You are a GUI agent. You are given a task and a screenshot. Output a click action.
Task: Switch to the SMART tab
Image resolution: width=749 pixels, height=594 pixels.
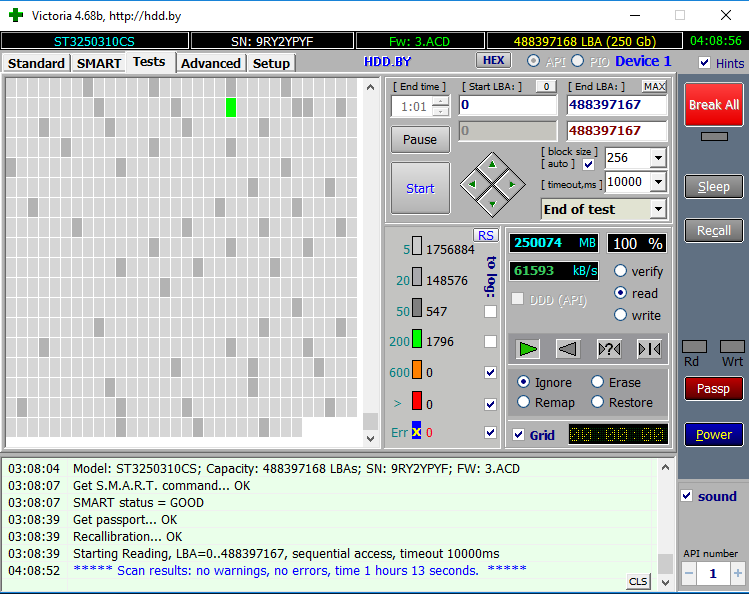[99, 63]
